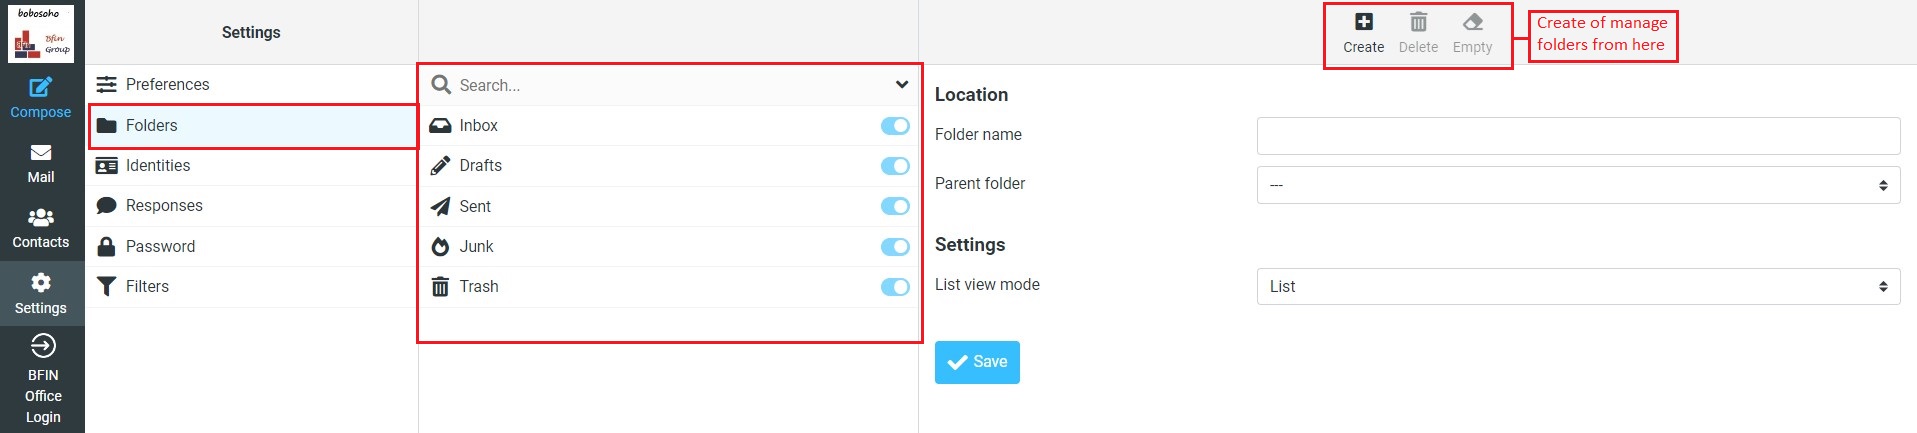Image resolution: width=1917 pixels, height=433 pixels.
Task: Open the List view mode dropdown
Action: (1578, 286)
